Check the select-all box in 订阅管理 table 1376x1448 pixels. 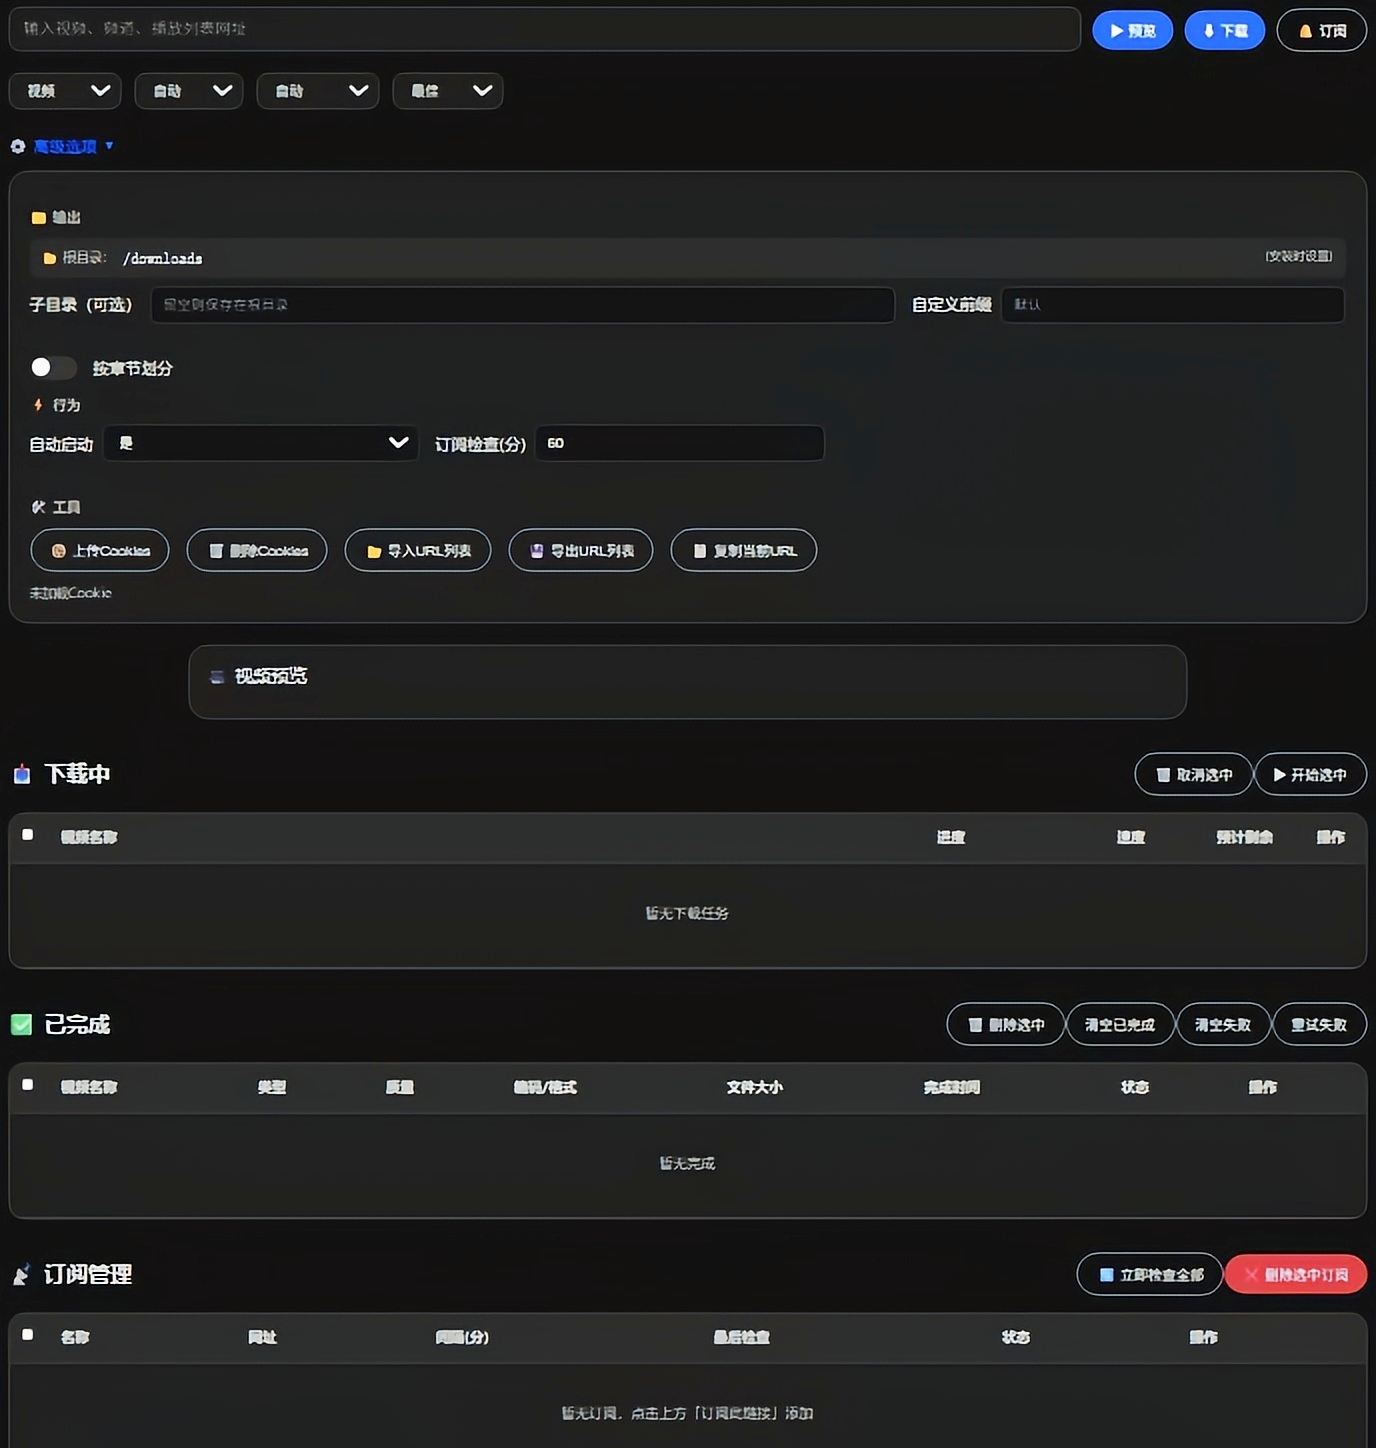click(28, 1335)
